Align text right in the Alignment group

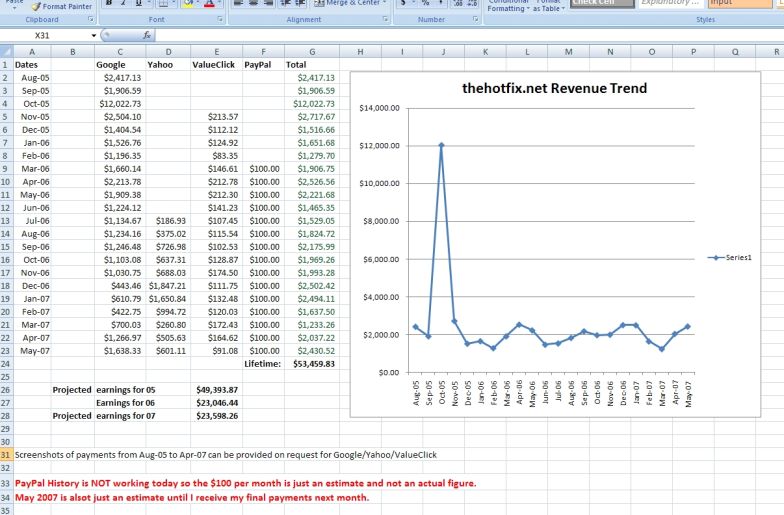tap(268, 4)
